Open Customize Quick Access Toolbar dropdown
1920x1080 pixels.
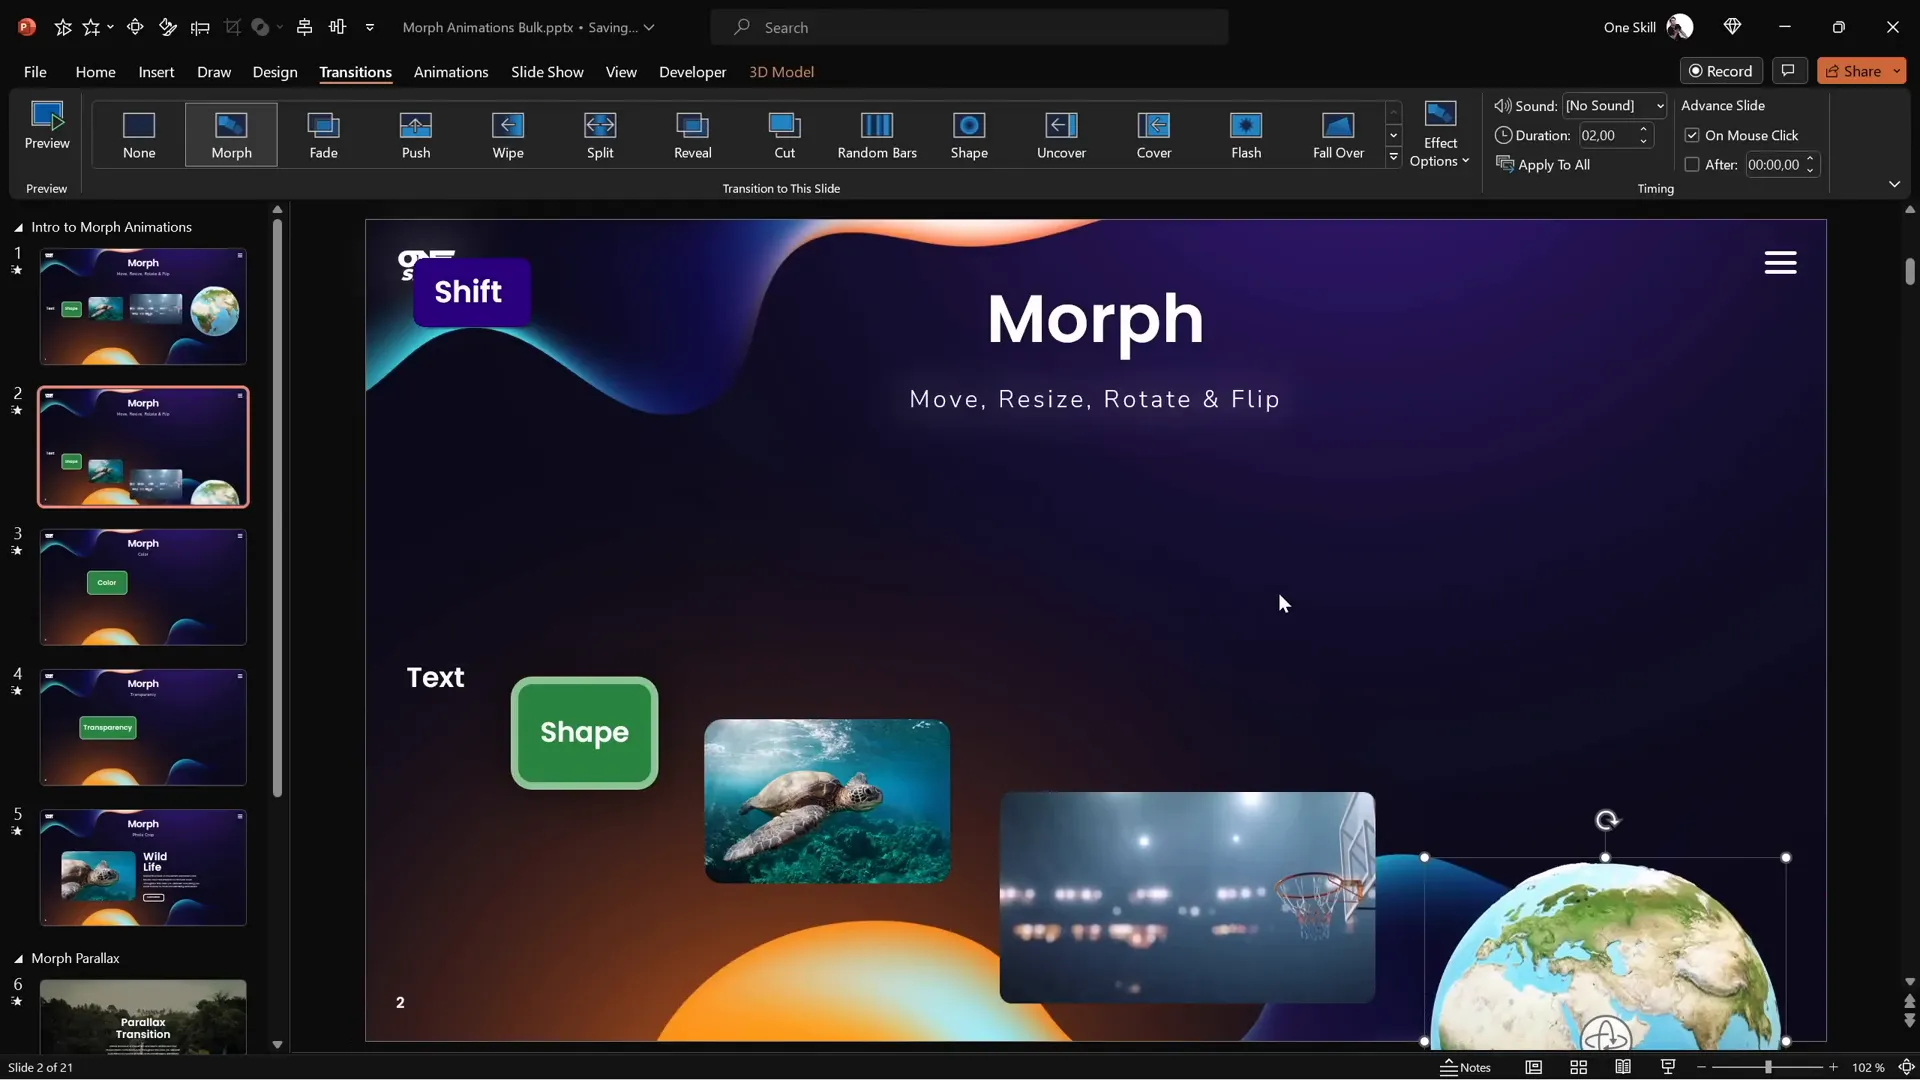(x=370, y=27)
